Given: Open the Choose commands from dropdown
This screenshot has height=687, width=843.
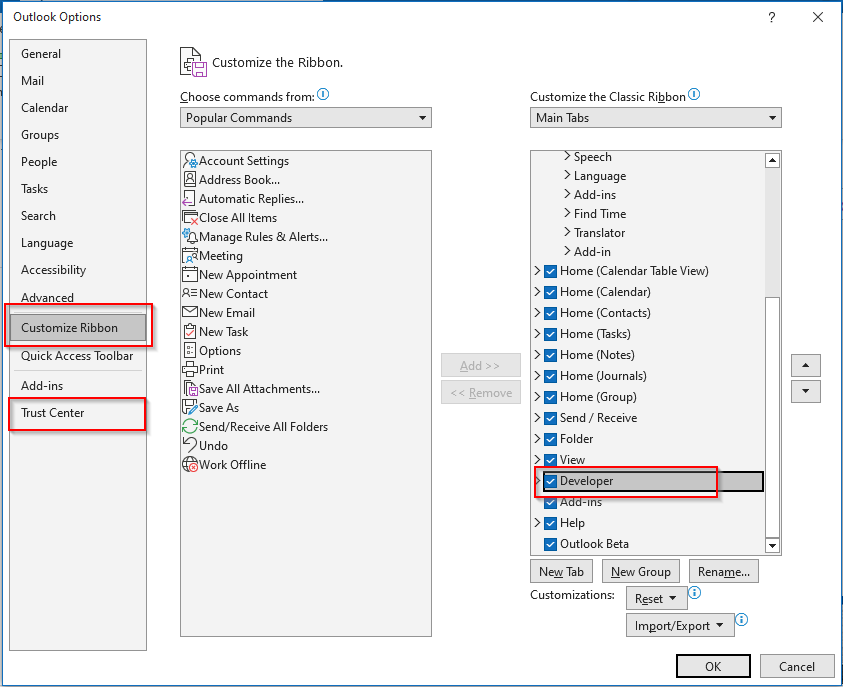Looking at the screenshot, I should point(306,118).
